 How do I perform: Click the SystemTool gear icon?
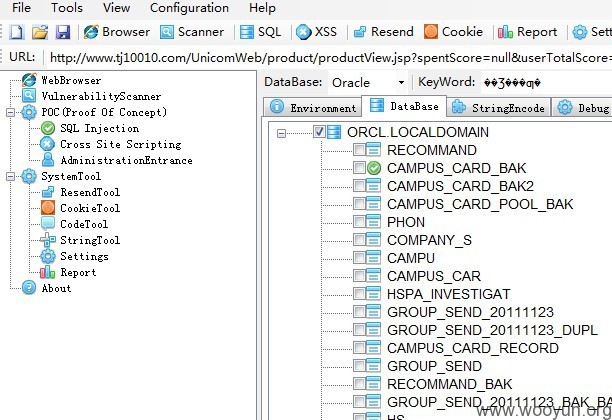[29, 176]
